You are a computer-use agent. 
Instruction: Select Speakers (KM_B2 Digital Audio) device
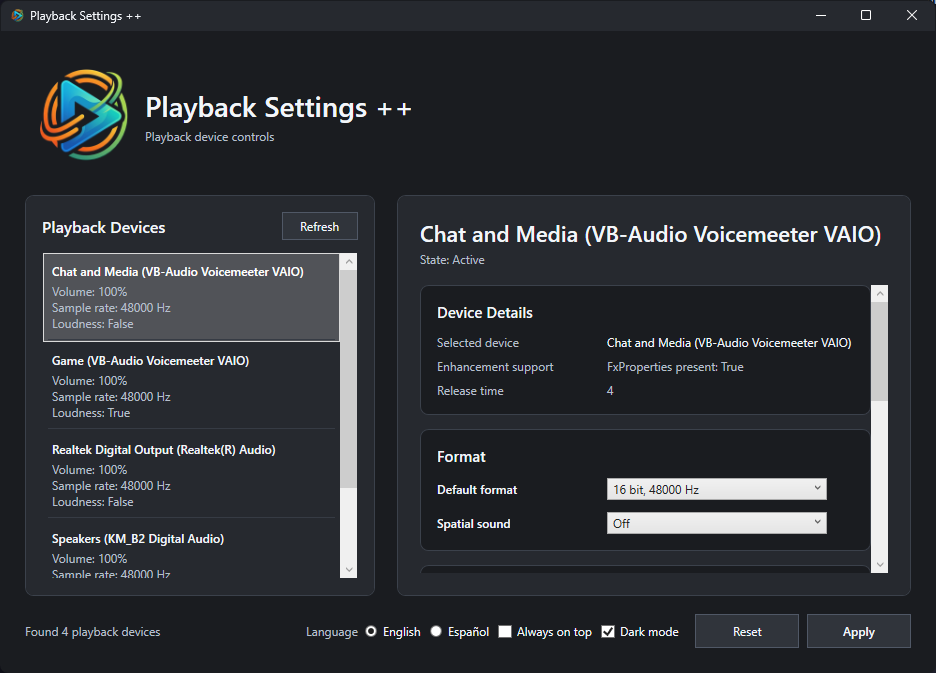click(191, 549)
